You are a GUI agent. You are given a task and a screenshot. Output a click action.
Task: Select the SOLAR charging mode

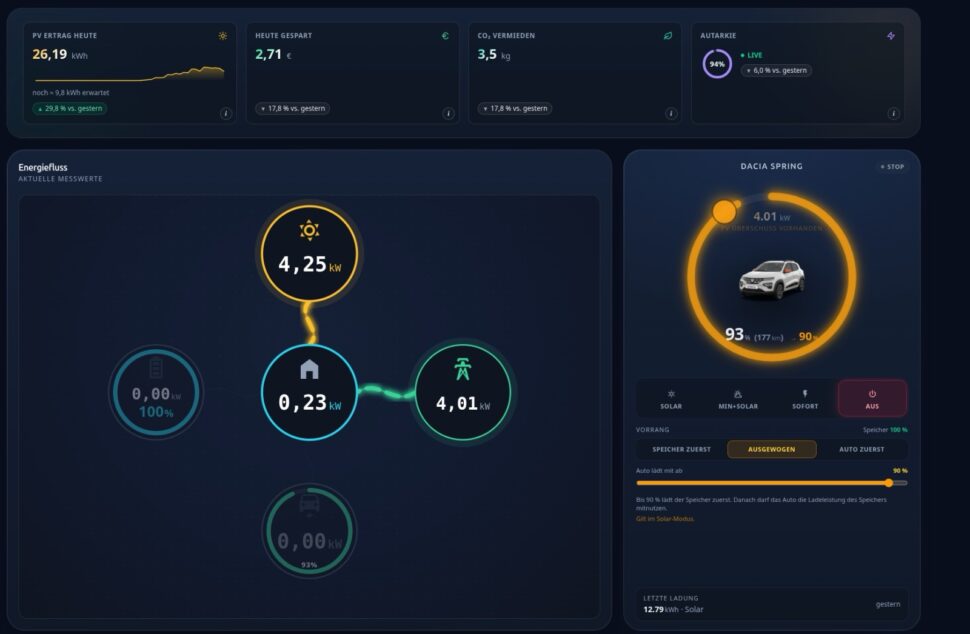coord(671,399)
